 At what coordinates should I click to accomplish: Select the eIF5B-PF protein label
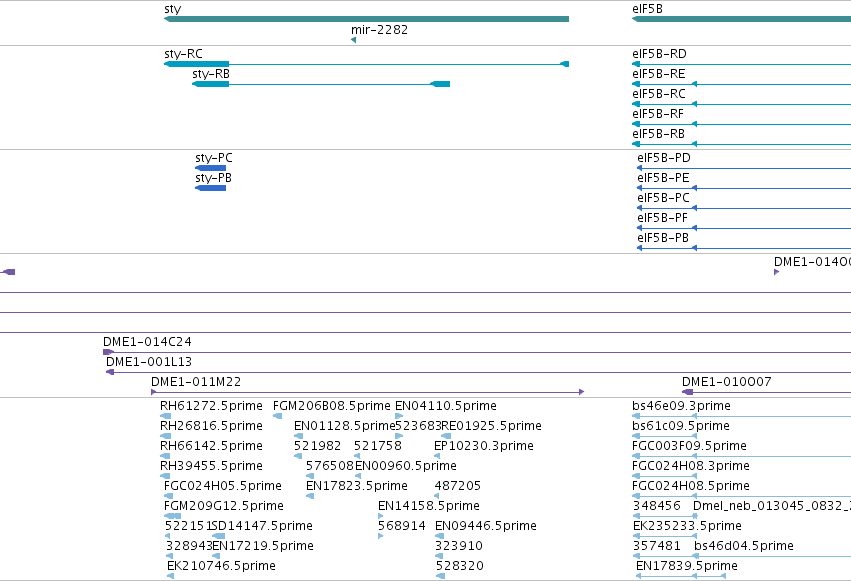point(662,218)
